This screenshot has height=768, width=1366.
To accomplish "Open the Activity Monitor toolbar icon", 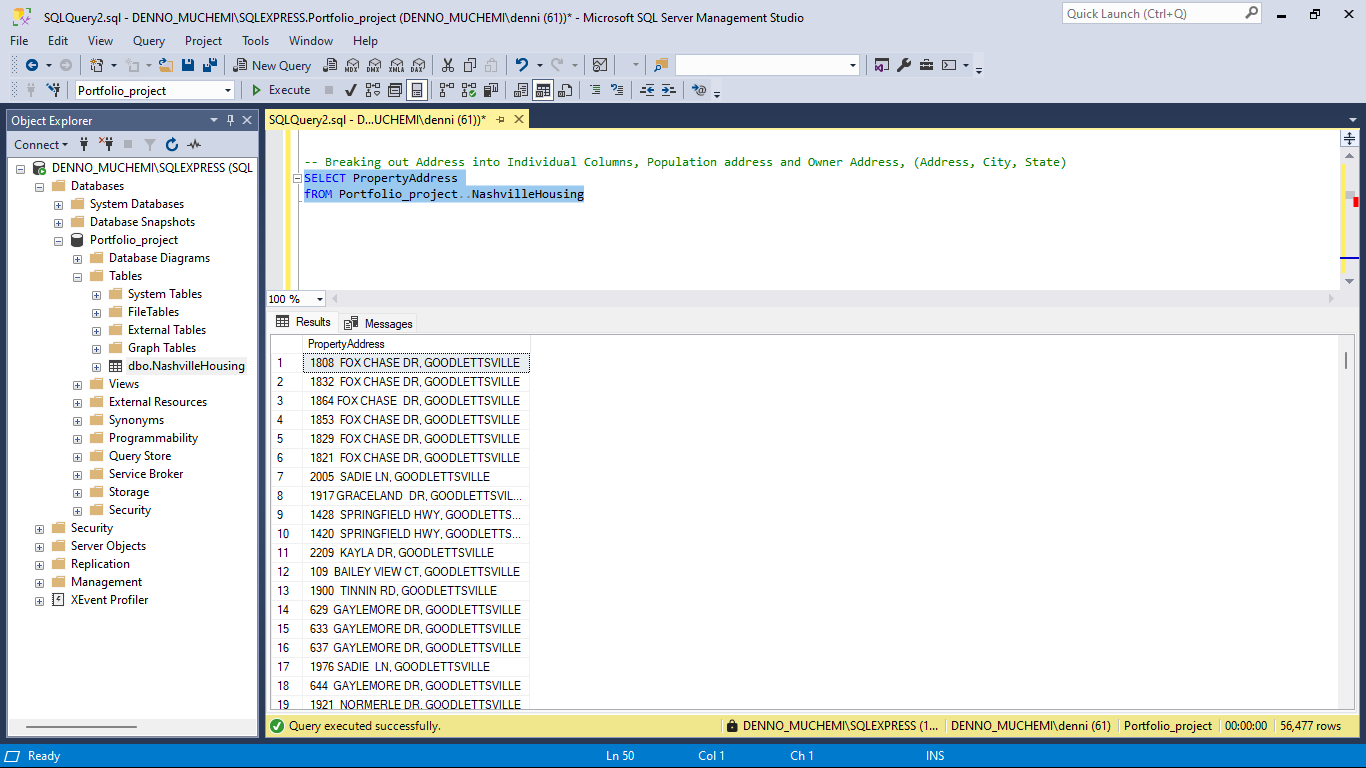I will 600,65.
